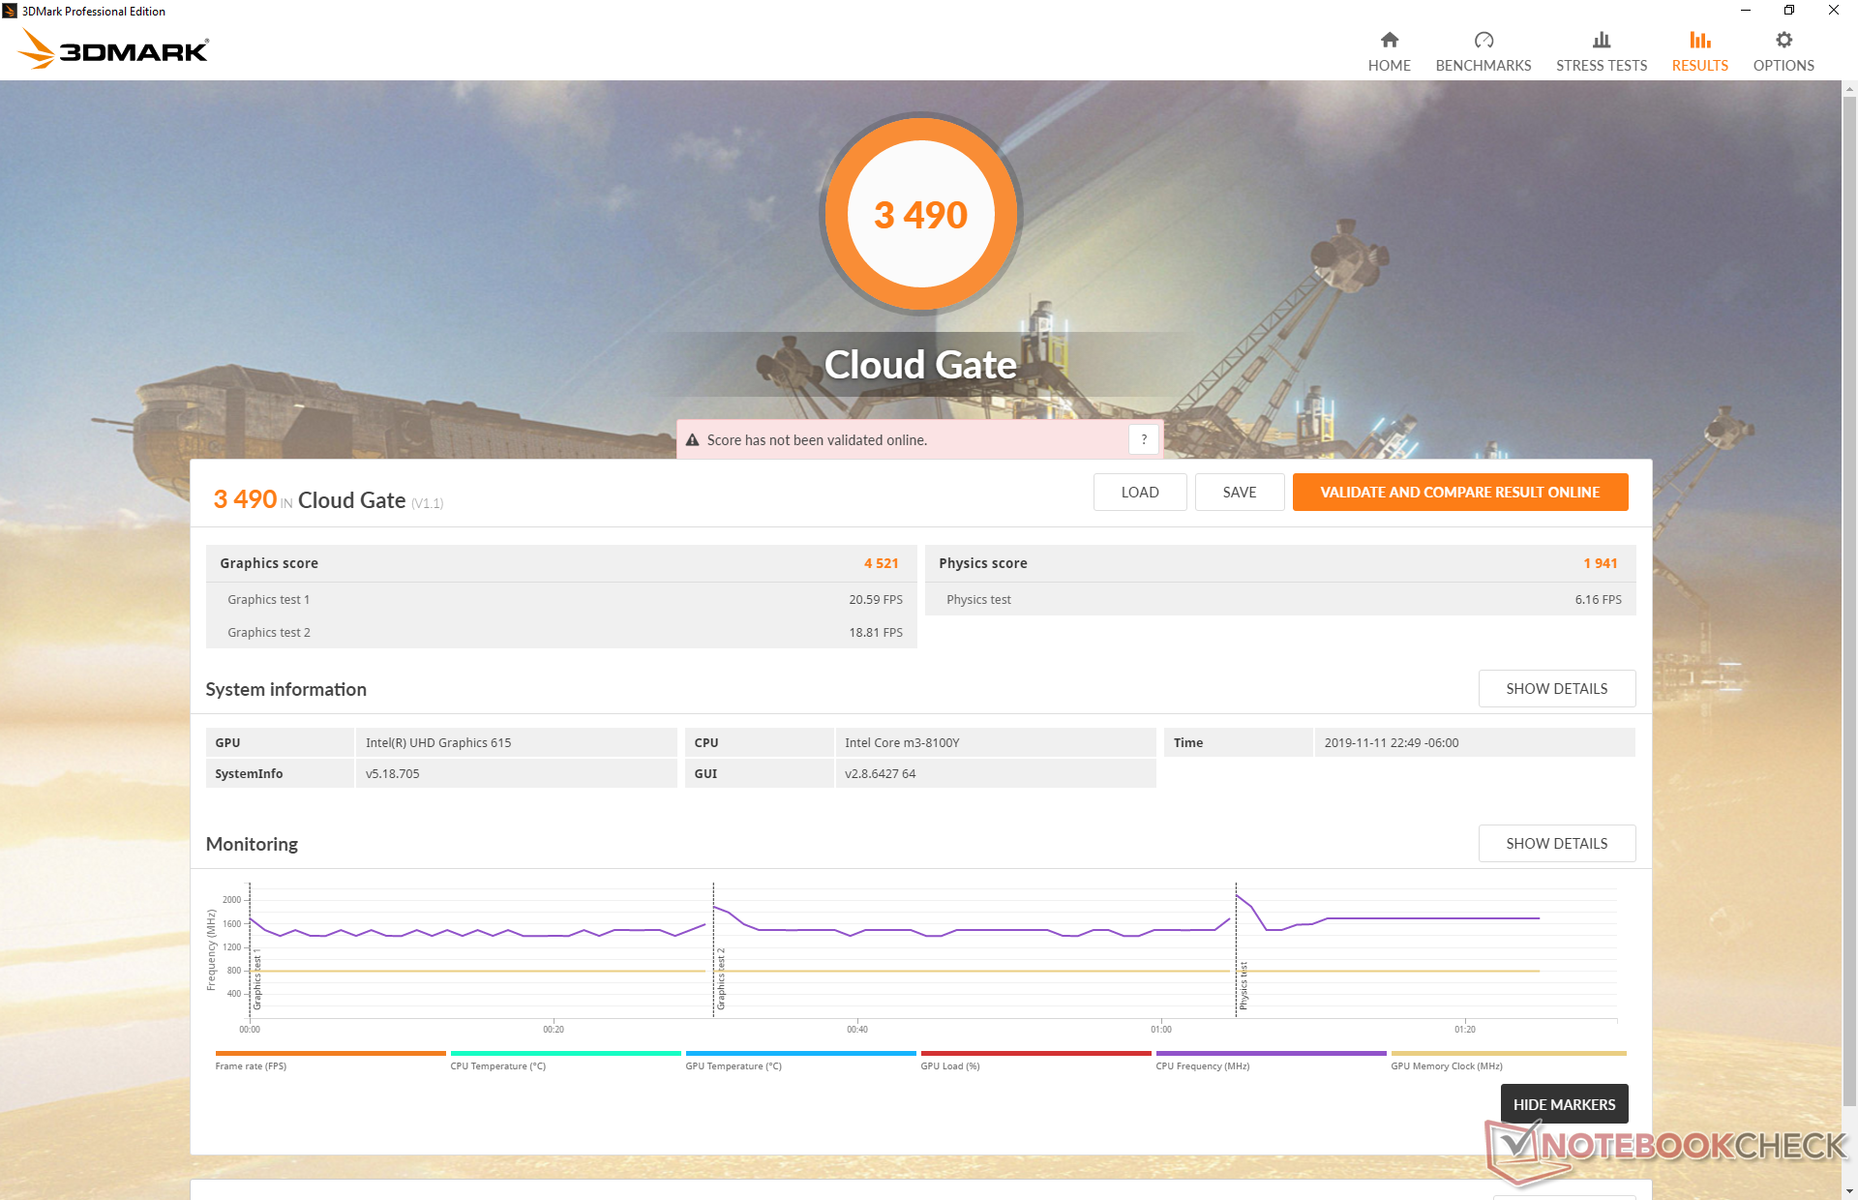
Task: Toggle GPU Temperature legend
Action: point(800,1060)
